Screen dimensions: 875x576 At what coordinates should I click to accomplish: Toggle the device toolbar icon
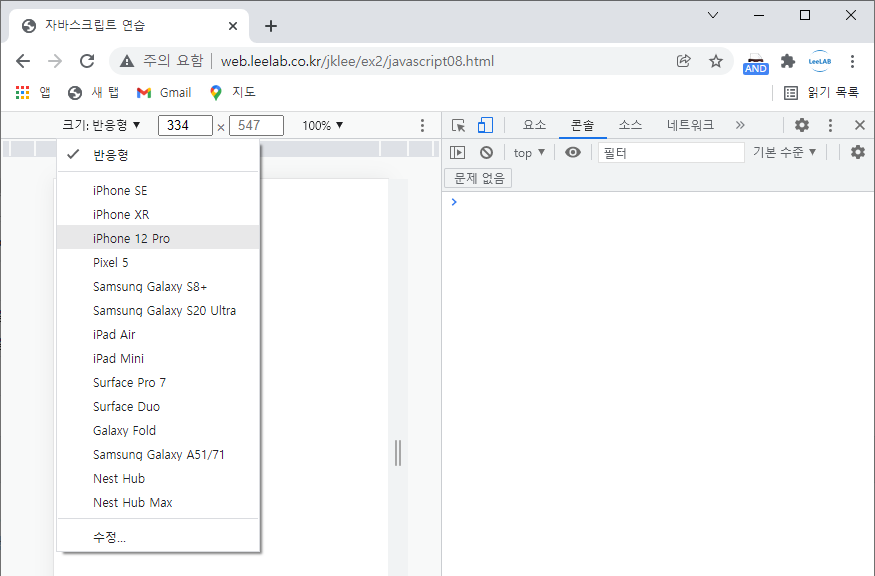[485, 125]
